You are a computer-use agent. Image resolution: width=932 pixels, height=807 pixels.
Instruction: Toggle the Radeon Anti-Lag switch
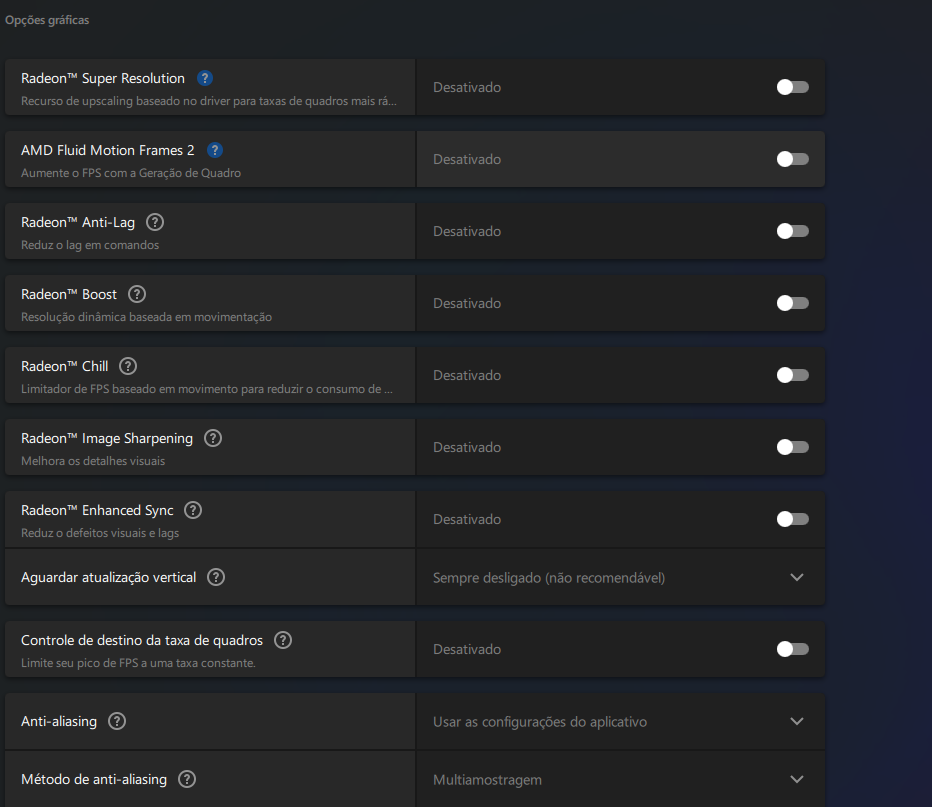click(x=792, y=231)
